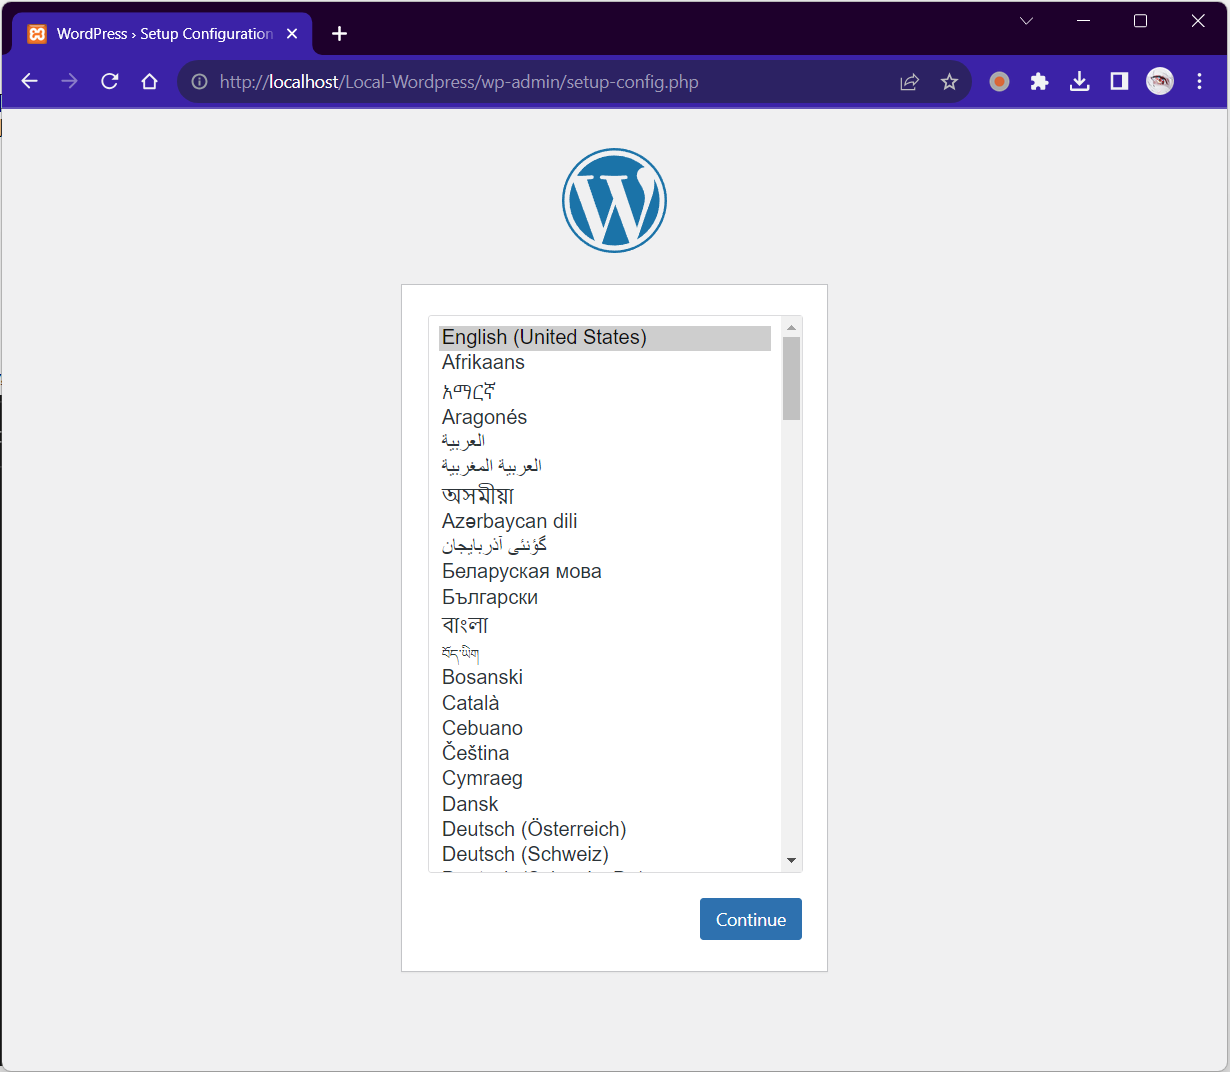Click the language list scrollbar thumb
This screenshot has width=1230, height=1072.
pyautogui.click(x=791, y=378)
